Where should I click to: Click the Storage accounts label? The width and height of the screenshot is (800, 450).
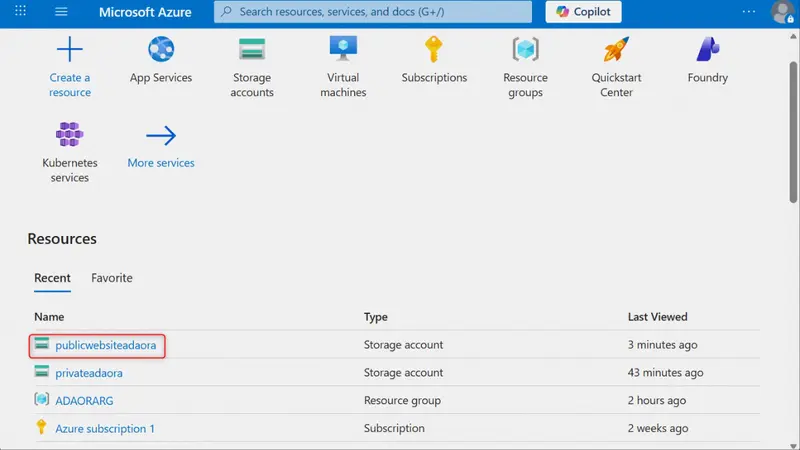coord(252,85)
